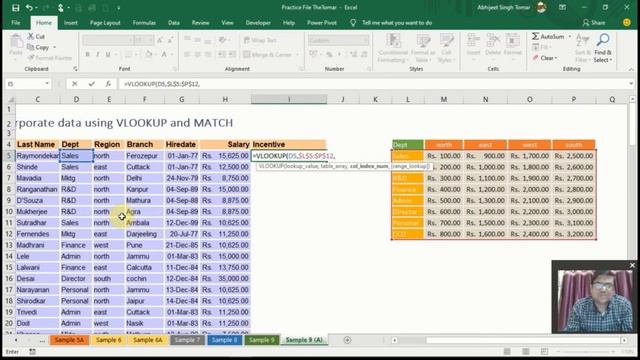Toggle Bold formatting

pos(87,54)
